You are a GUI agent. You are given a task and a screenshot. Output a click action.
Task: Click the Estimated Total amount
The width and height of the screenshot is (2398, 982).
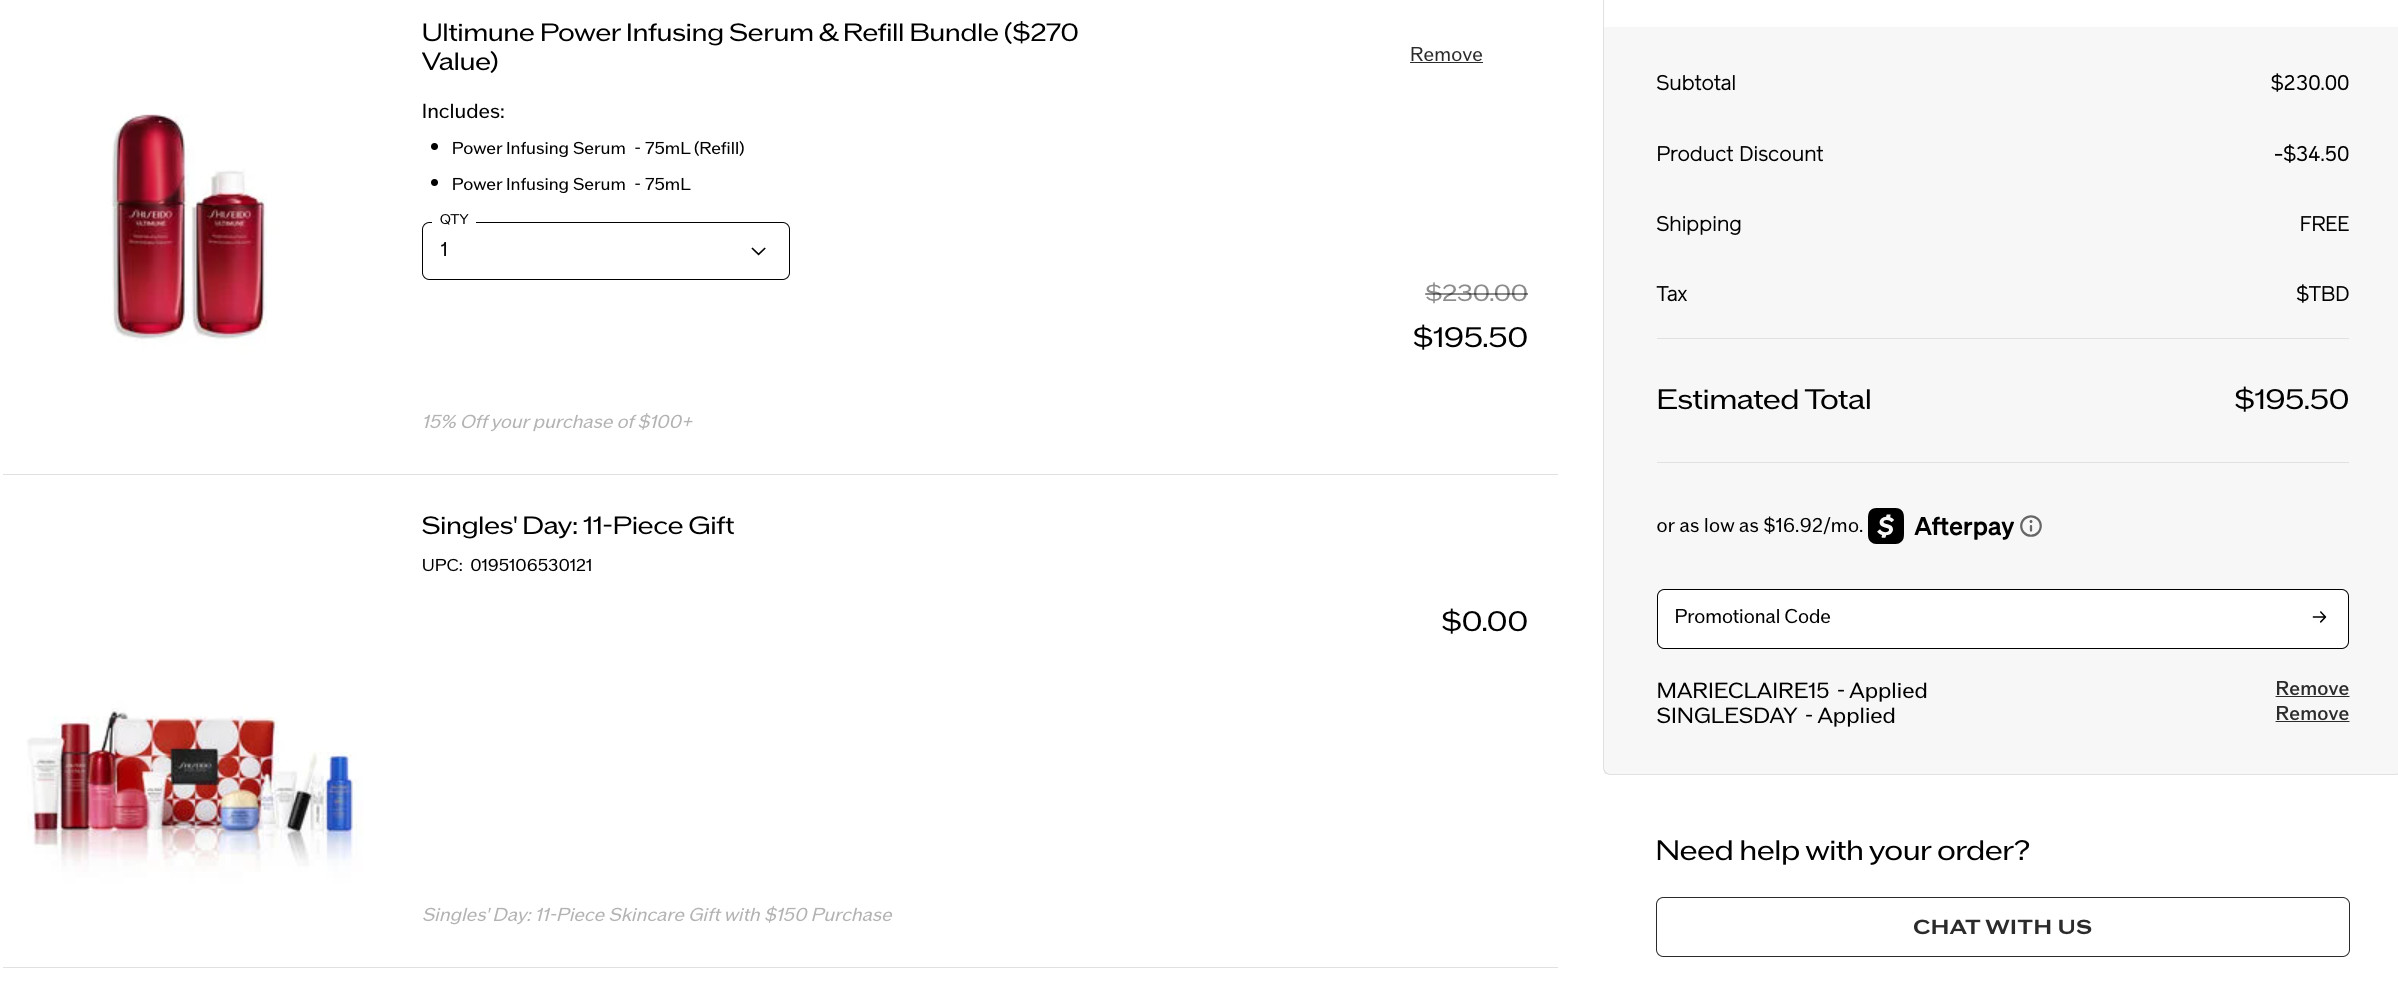click(x=2290, y=400)
